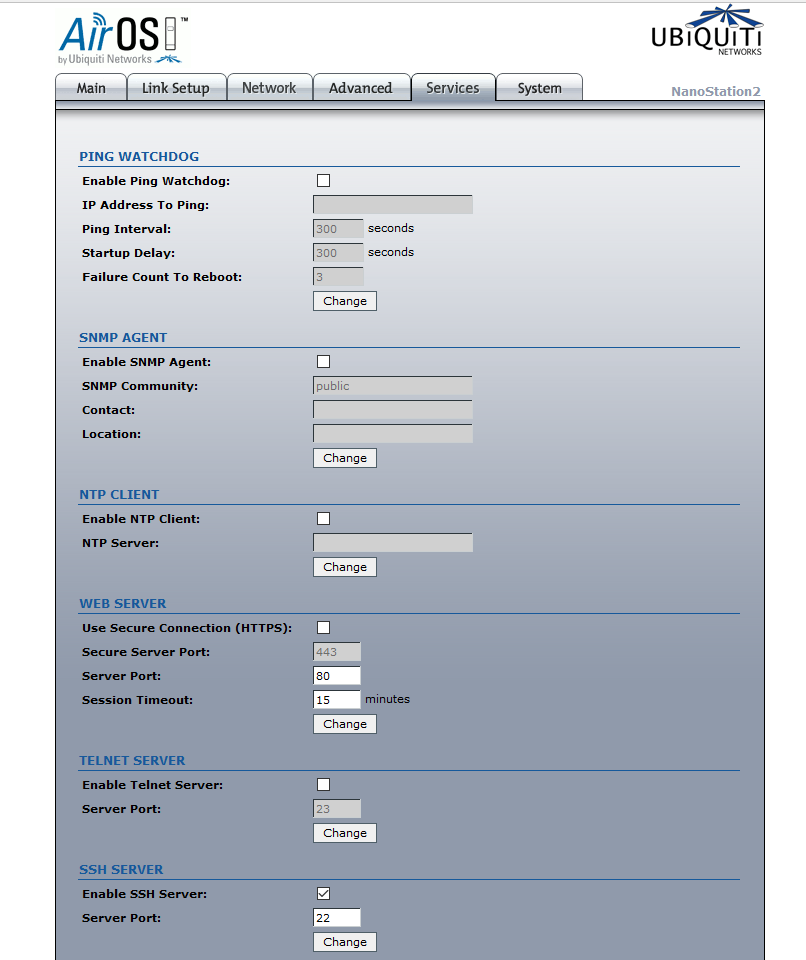806x960 pixels.
Task: Click the PING WATCHDOG section heading
Action: pyautogui.click(x=139, y=156)
